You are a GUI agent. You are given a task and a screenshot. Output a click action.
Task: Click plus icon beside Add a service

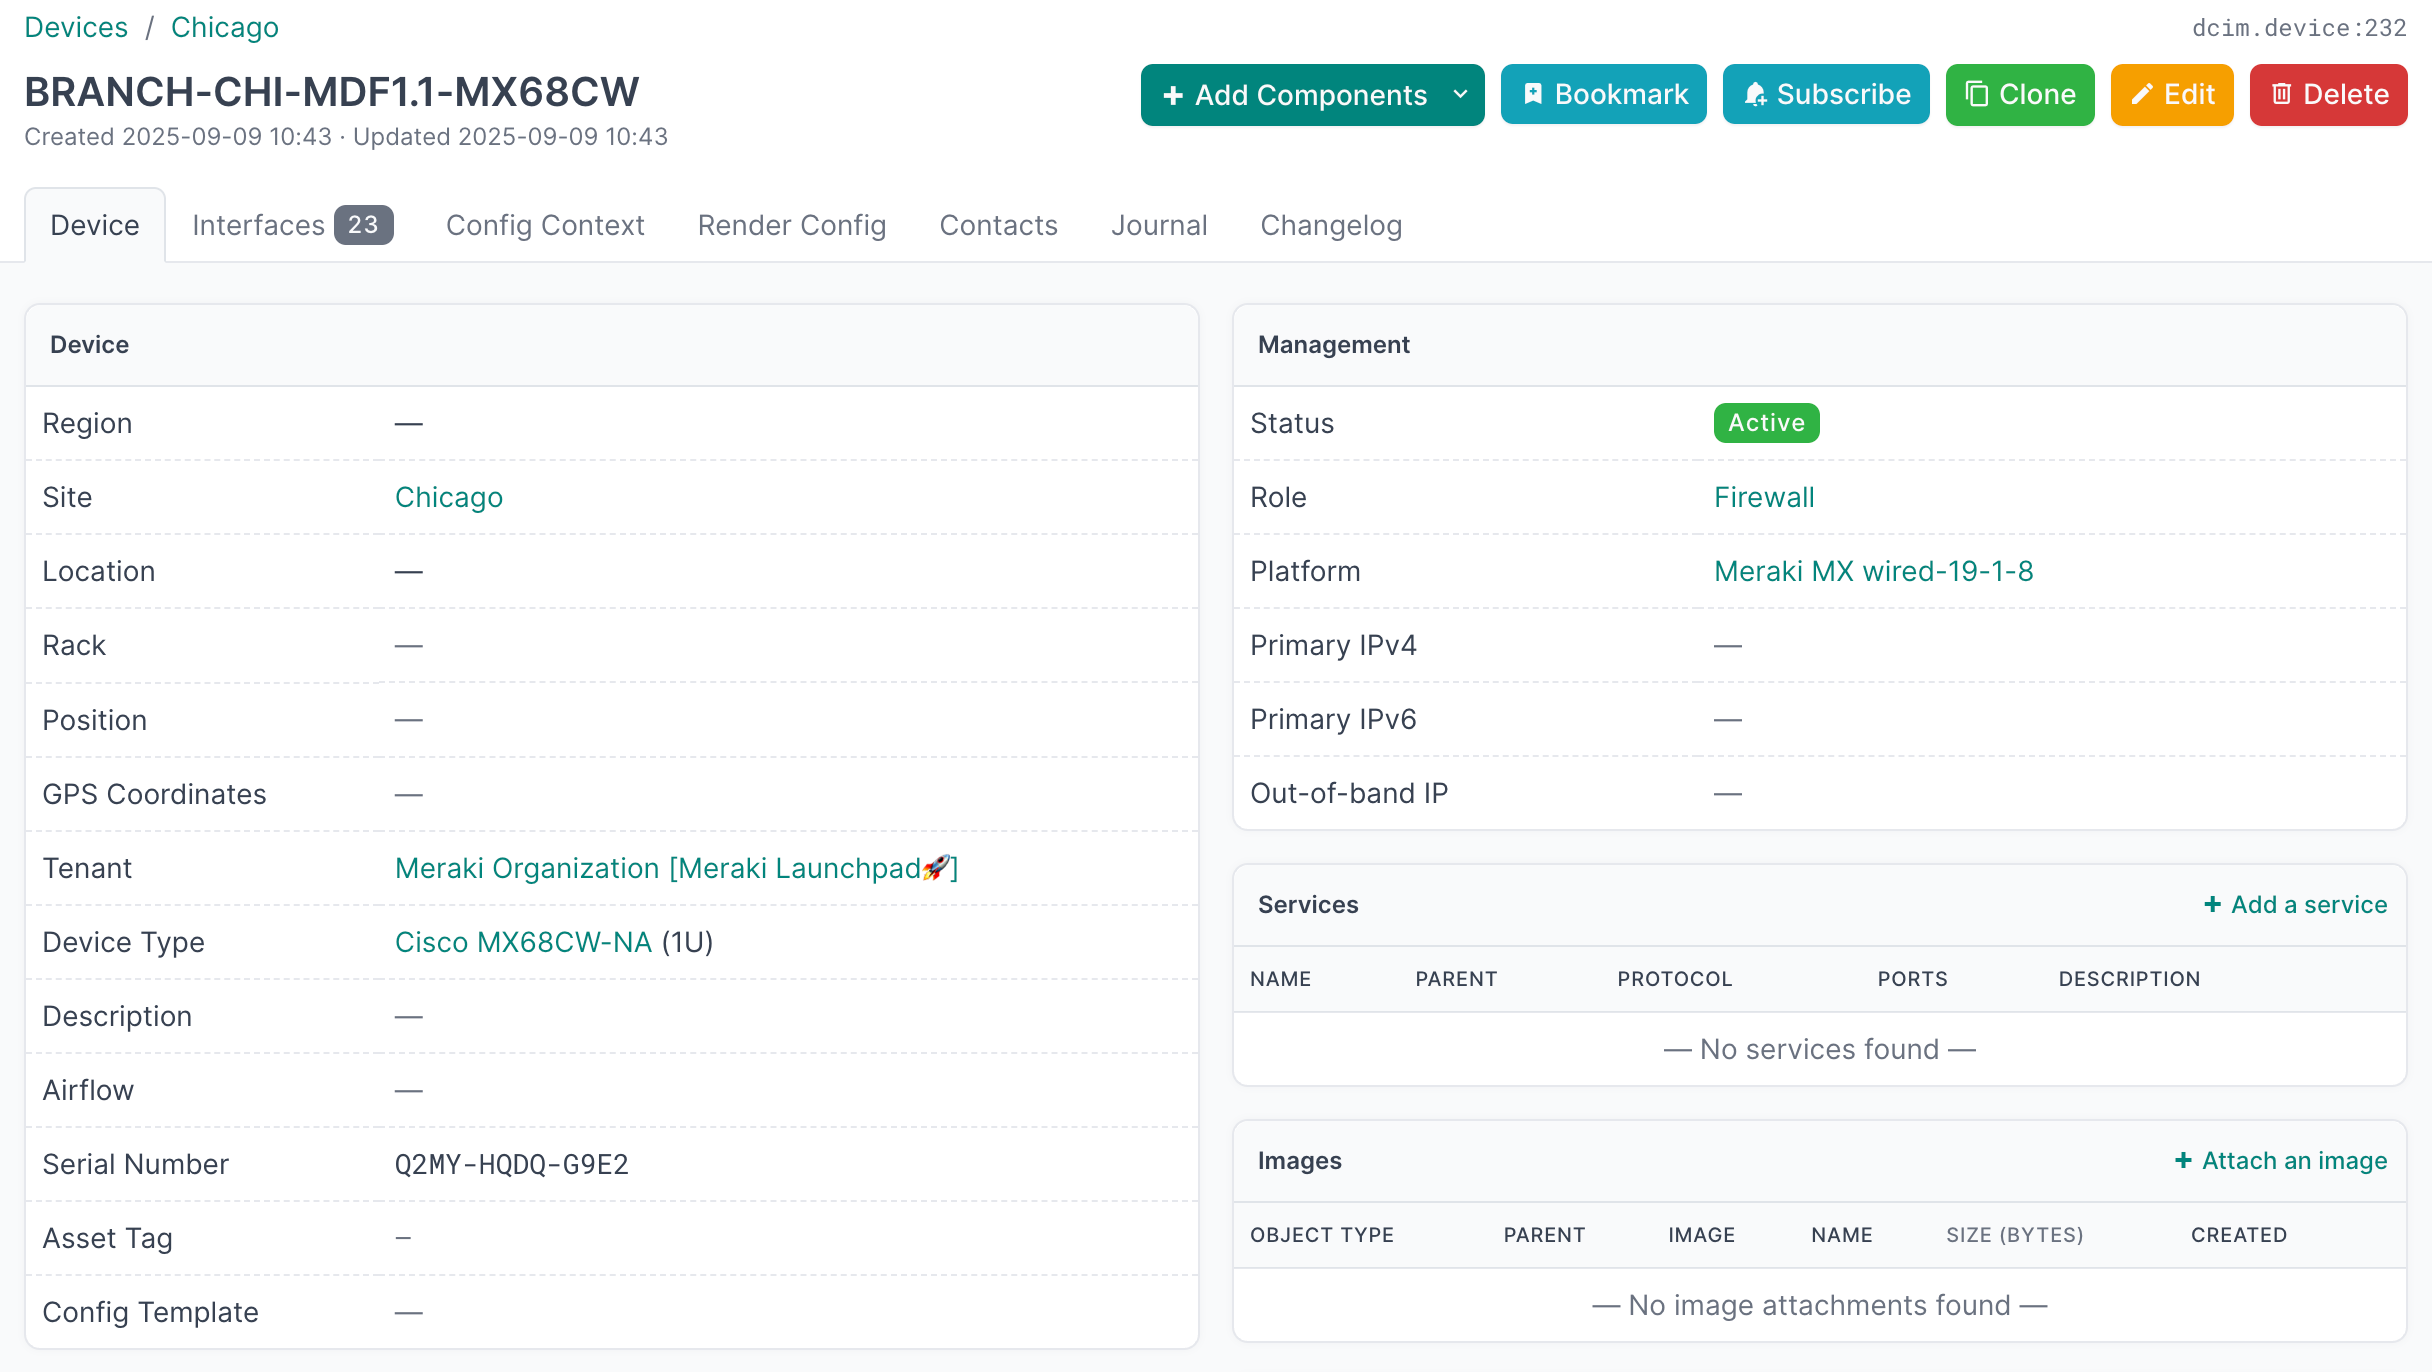click(x=2212, y=904)
